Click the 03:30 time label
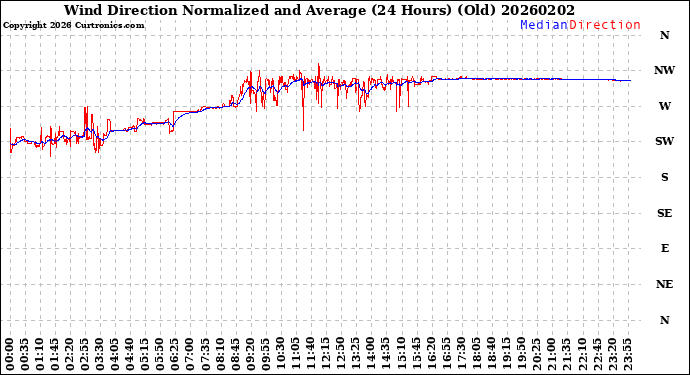The height and width of the screenshot is (375, 690). pos(100,355)
